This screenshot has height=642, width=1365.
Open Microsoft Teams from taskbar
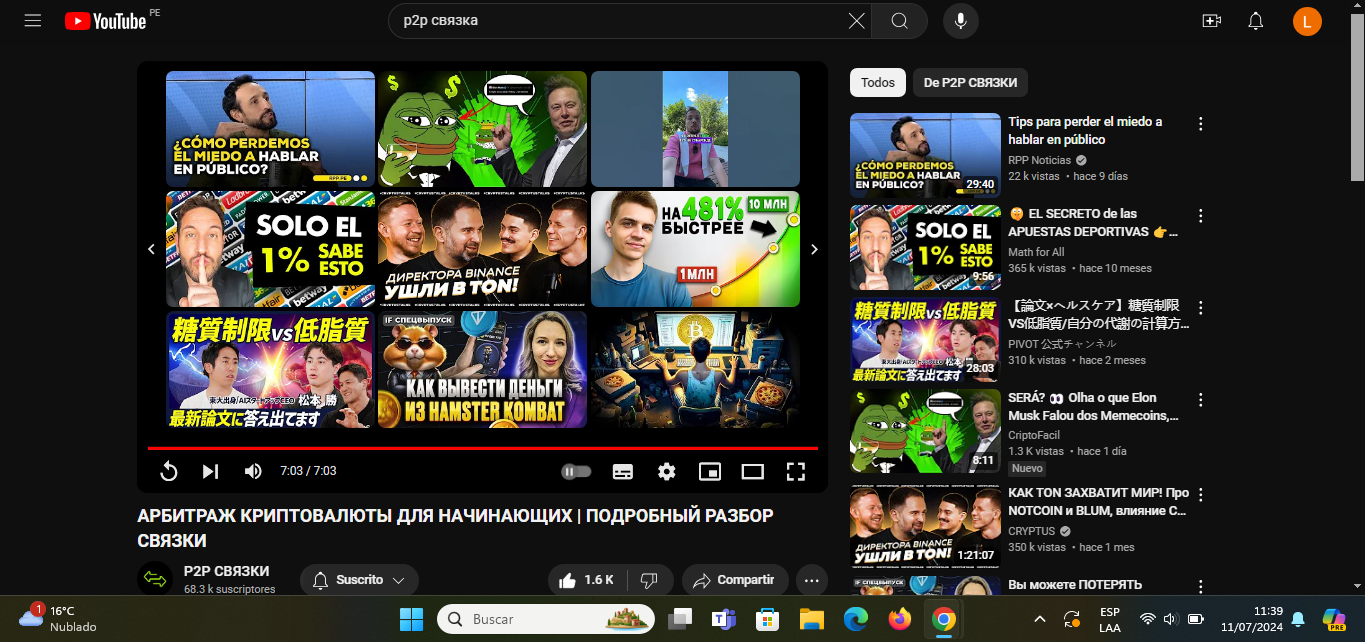[723, 619]
